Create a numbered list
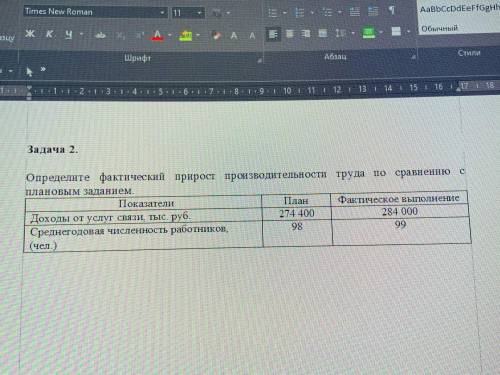The image size is (500, 375). coord(299,13)
